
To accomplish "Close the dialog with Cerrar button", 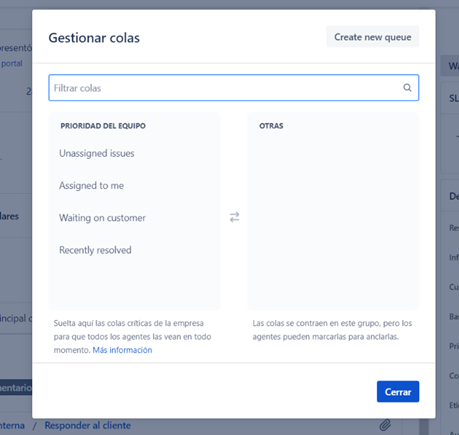I will tap(398, 392).
